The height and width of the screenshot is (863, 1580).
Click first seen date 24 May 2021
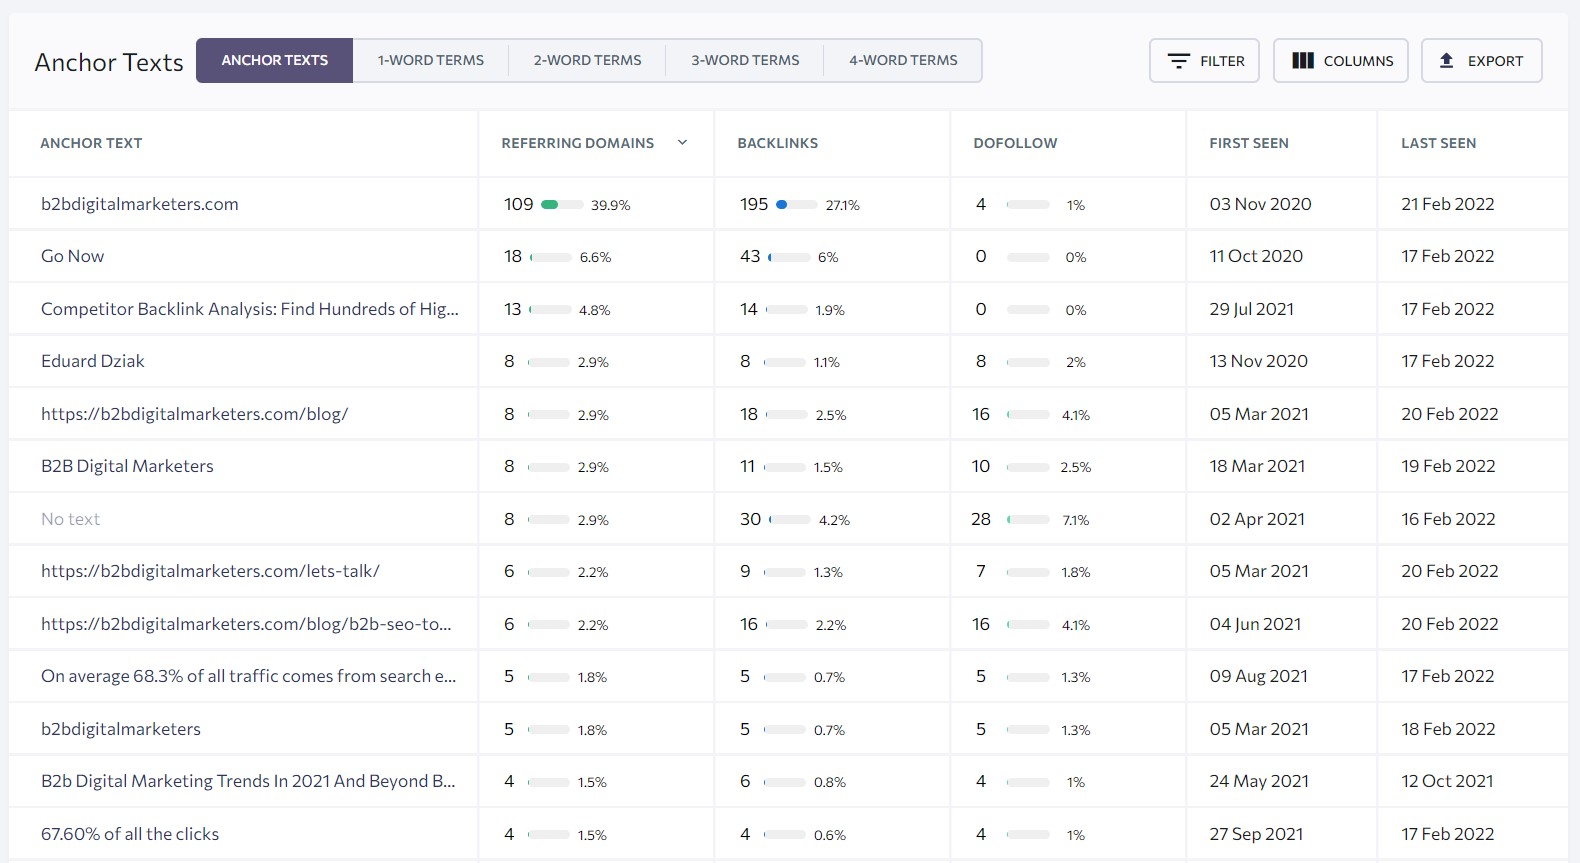[1259, 781]
